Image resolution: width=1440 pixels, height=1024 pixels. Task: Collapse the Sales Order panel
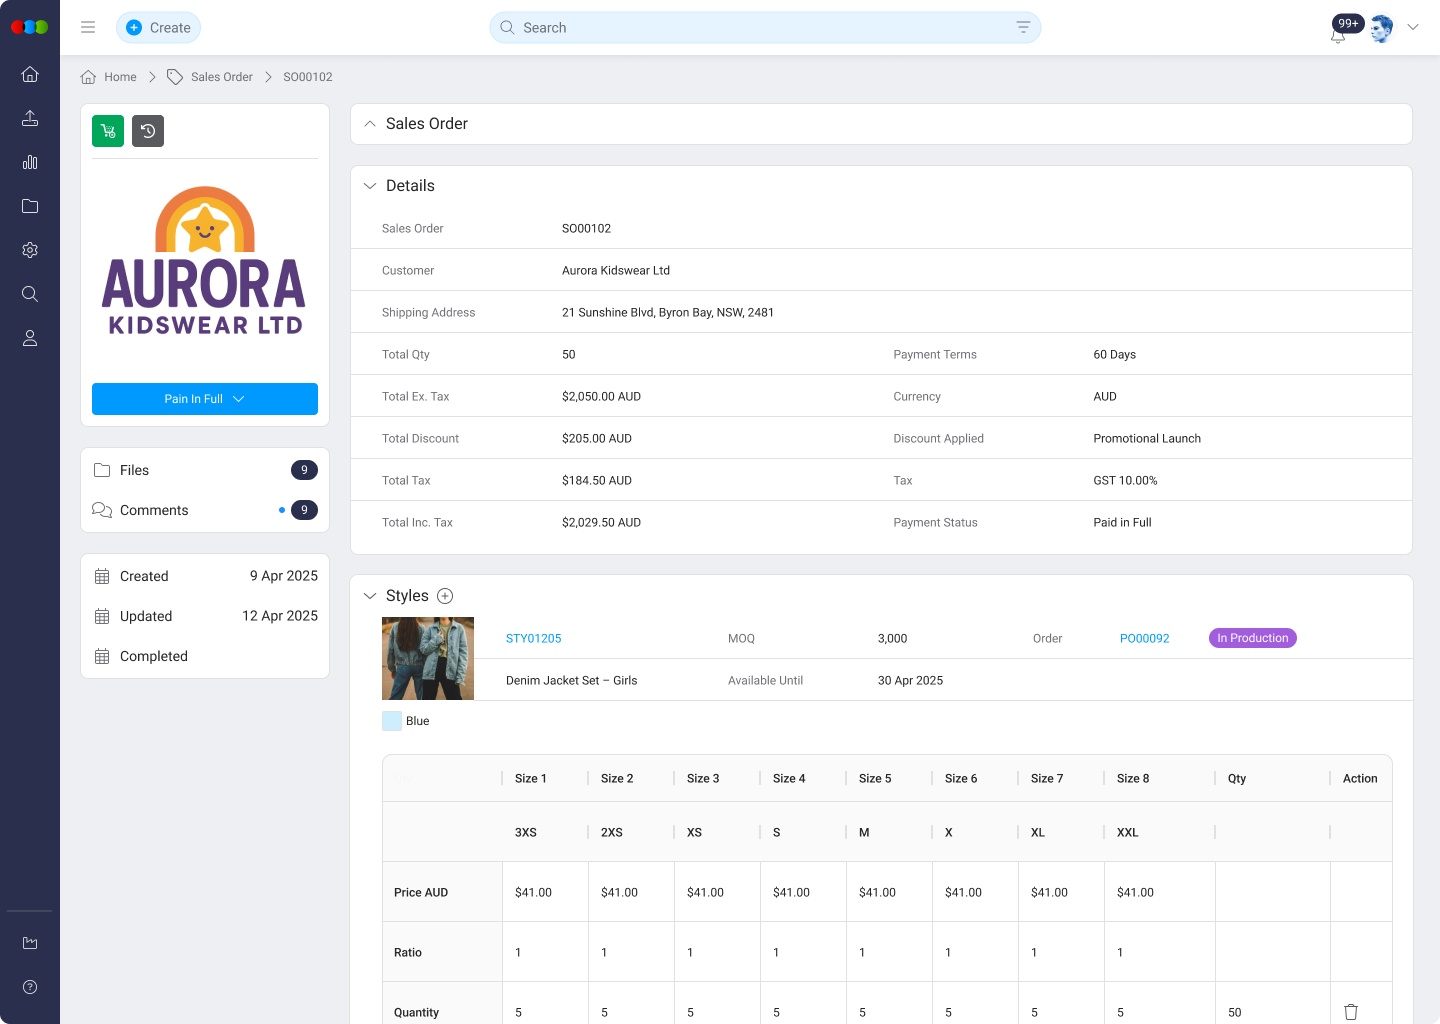370,123
